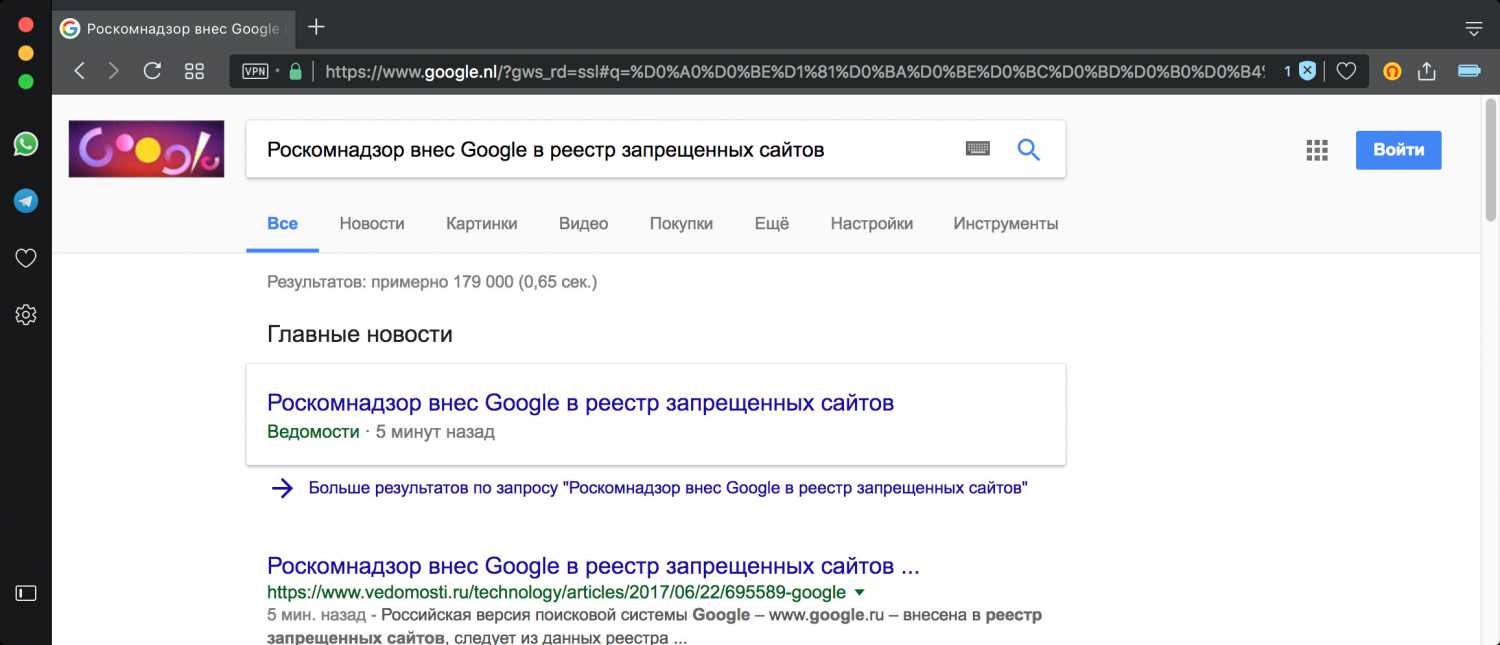Add page to bookmarks via address bar heart
This screenshot has height=645, width=1500.
point(1347,71)
